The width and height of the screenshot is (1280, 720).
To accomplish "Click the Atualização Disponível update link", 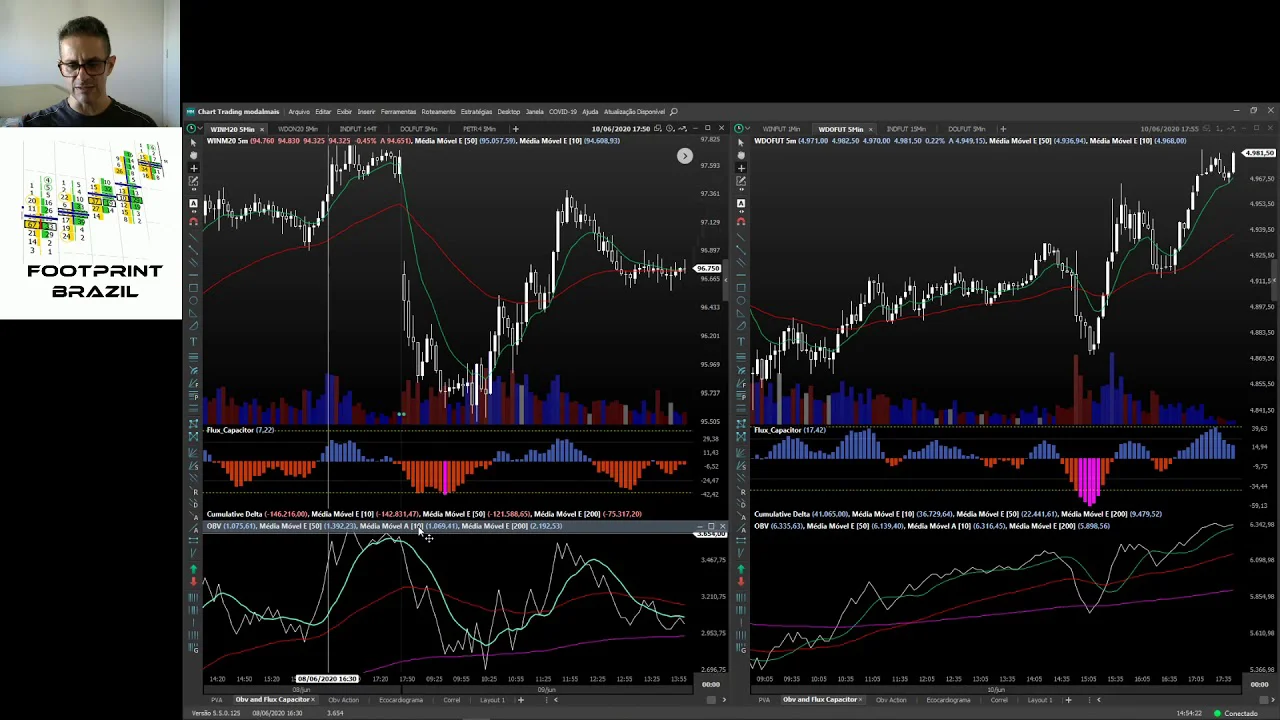I will coord(635,112).
